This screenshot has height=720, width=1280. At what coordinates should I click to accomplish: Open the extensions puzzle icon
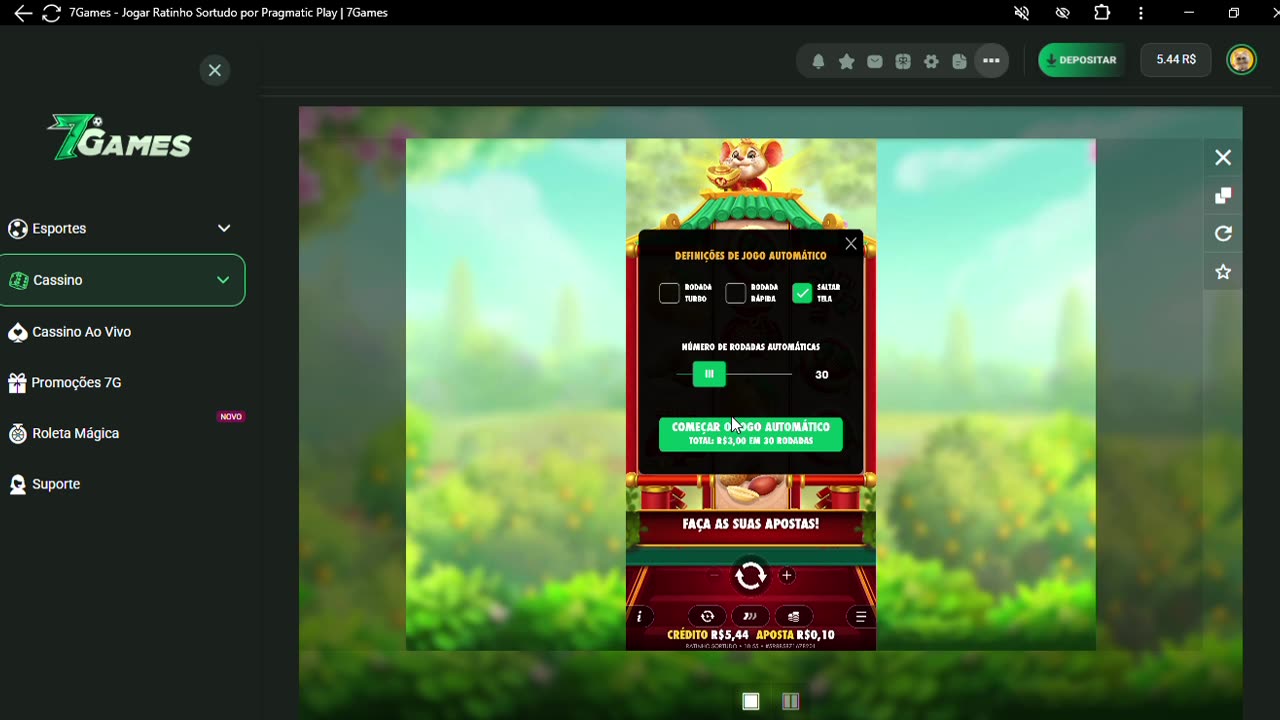[1102, 13]
